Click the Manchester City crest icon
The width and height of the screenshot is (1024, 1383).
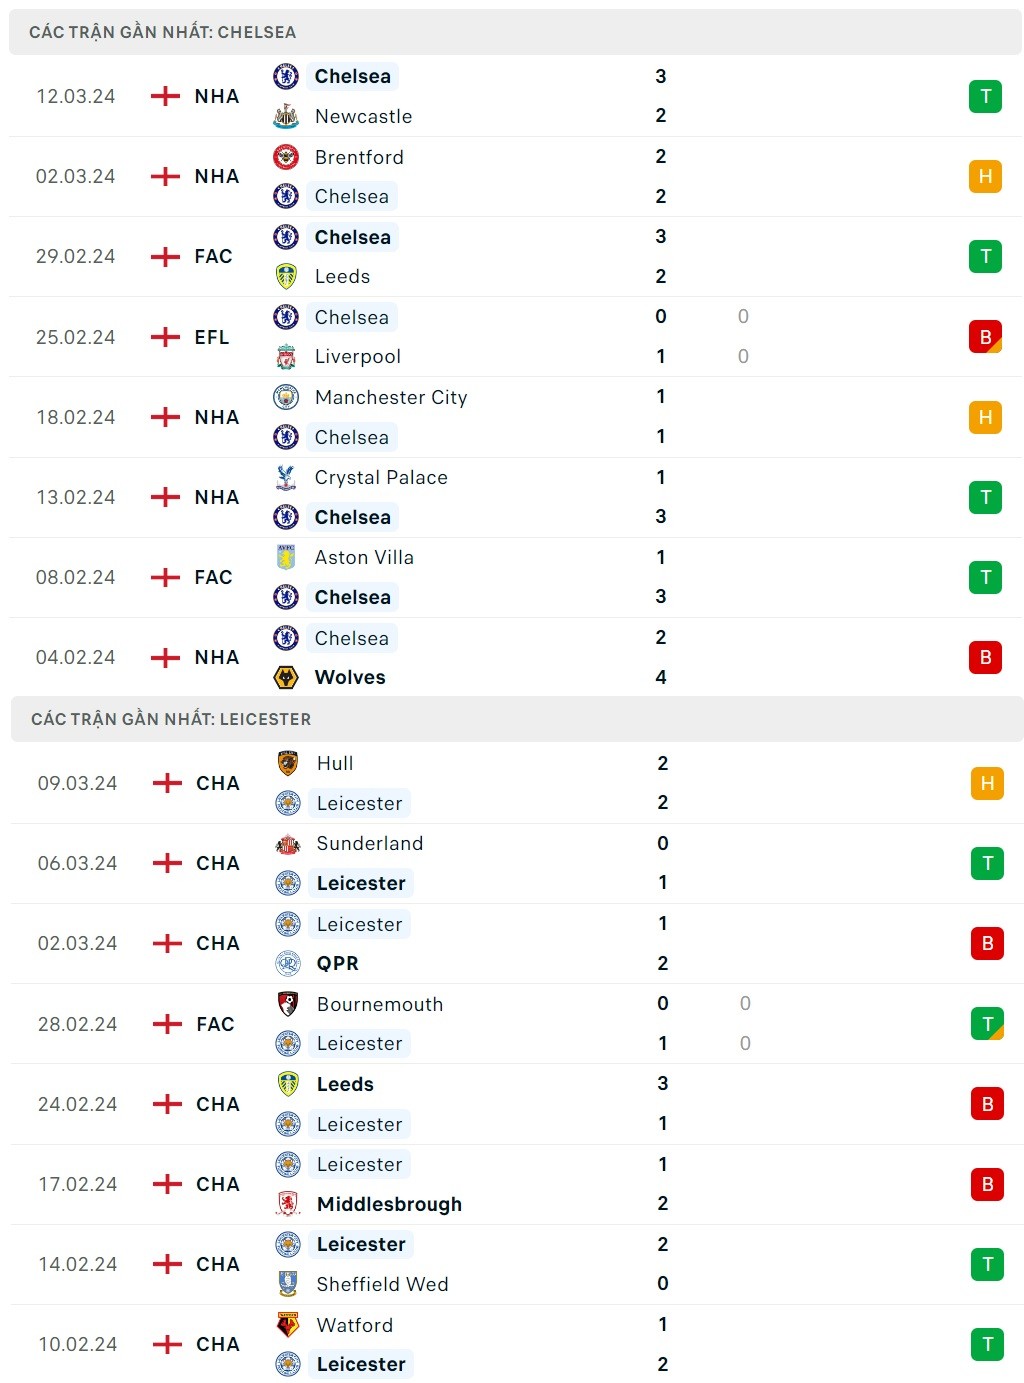tap(286, 397)
